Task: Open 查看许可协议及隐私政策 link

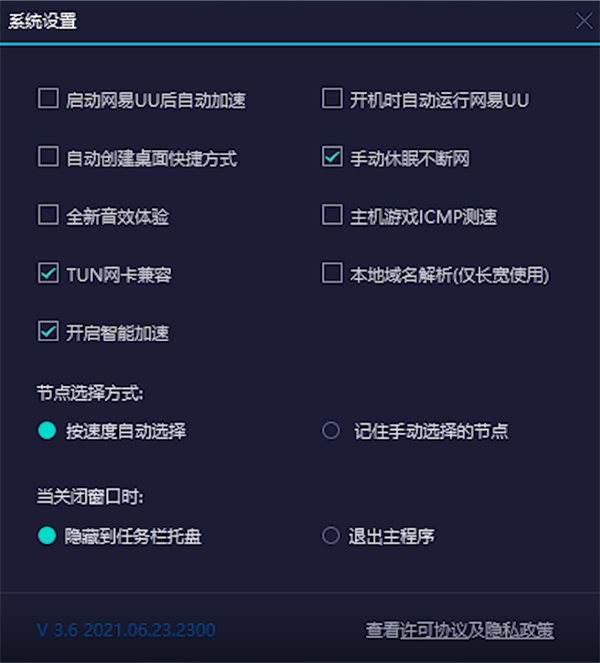Action: pyautogui.click(x=460, y=630)
